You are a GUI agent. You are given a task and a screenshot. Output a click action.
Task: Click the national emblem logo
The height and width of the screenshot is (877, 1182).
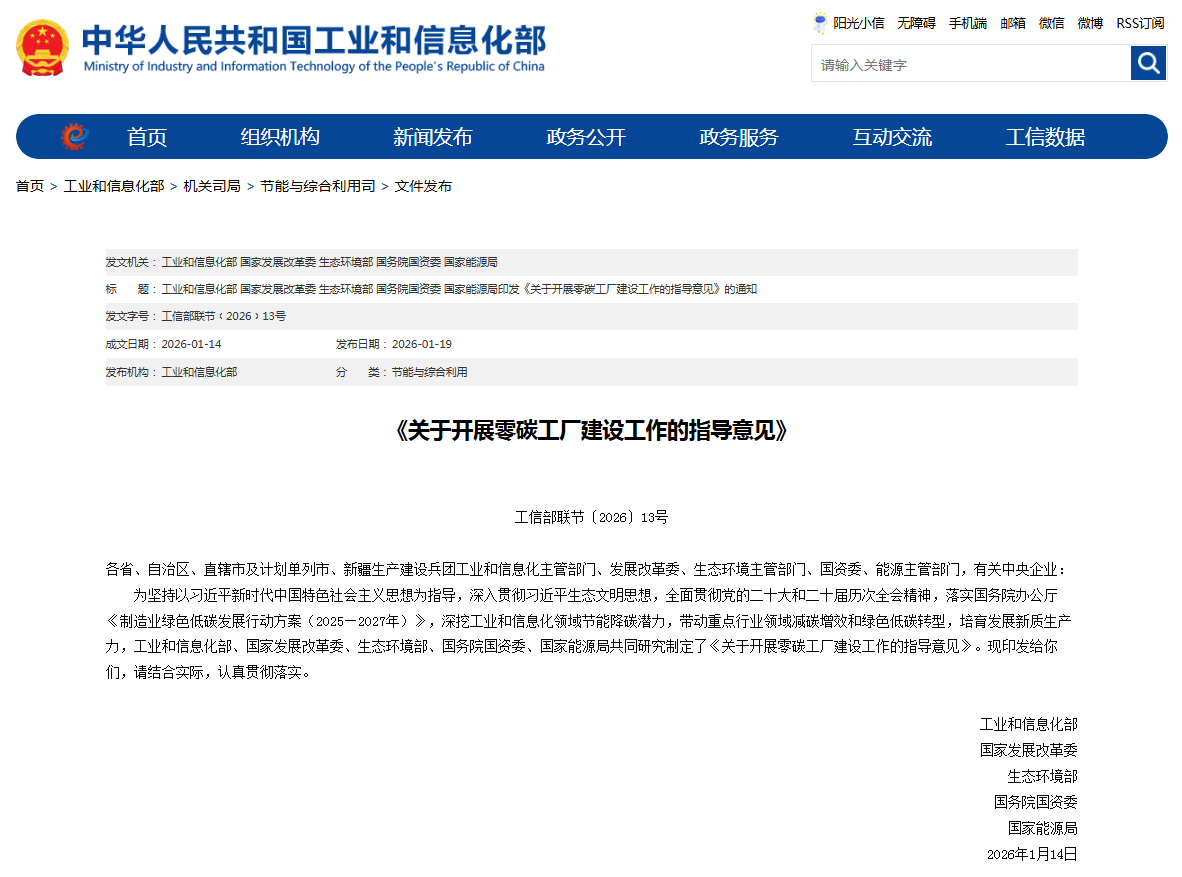[42, 46]
